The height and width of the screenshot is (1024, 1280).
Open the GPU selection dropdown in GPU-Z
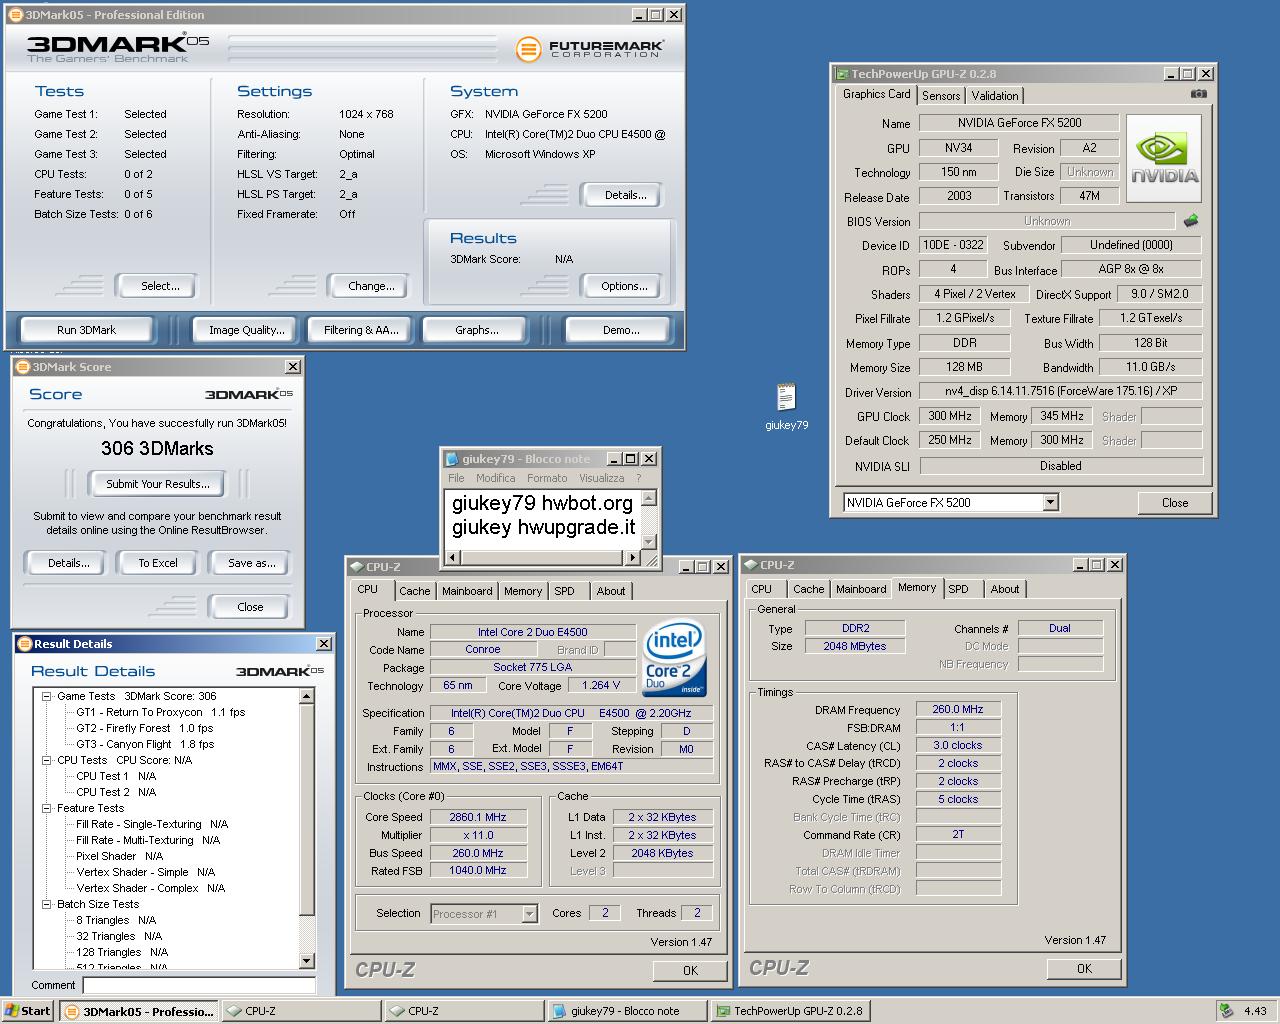click(1050, 502)
